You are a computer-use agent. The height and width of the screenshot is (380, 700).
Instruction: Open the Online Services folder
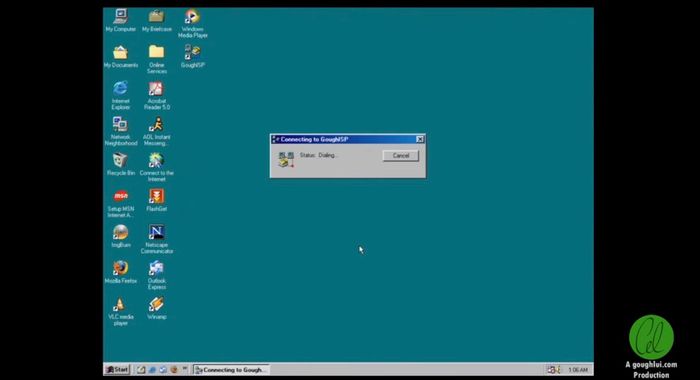(x=157, y=59)
